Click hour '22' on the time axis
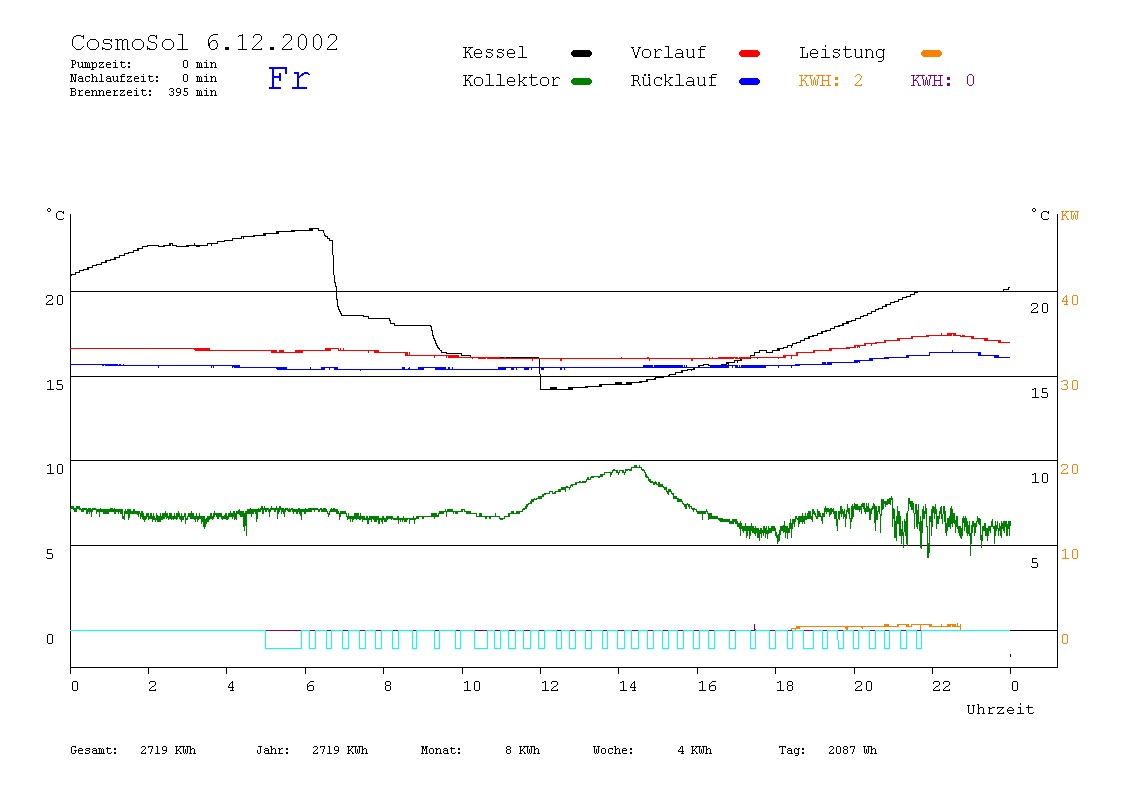 point(942,686)
